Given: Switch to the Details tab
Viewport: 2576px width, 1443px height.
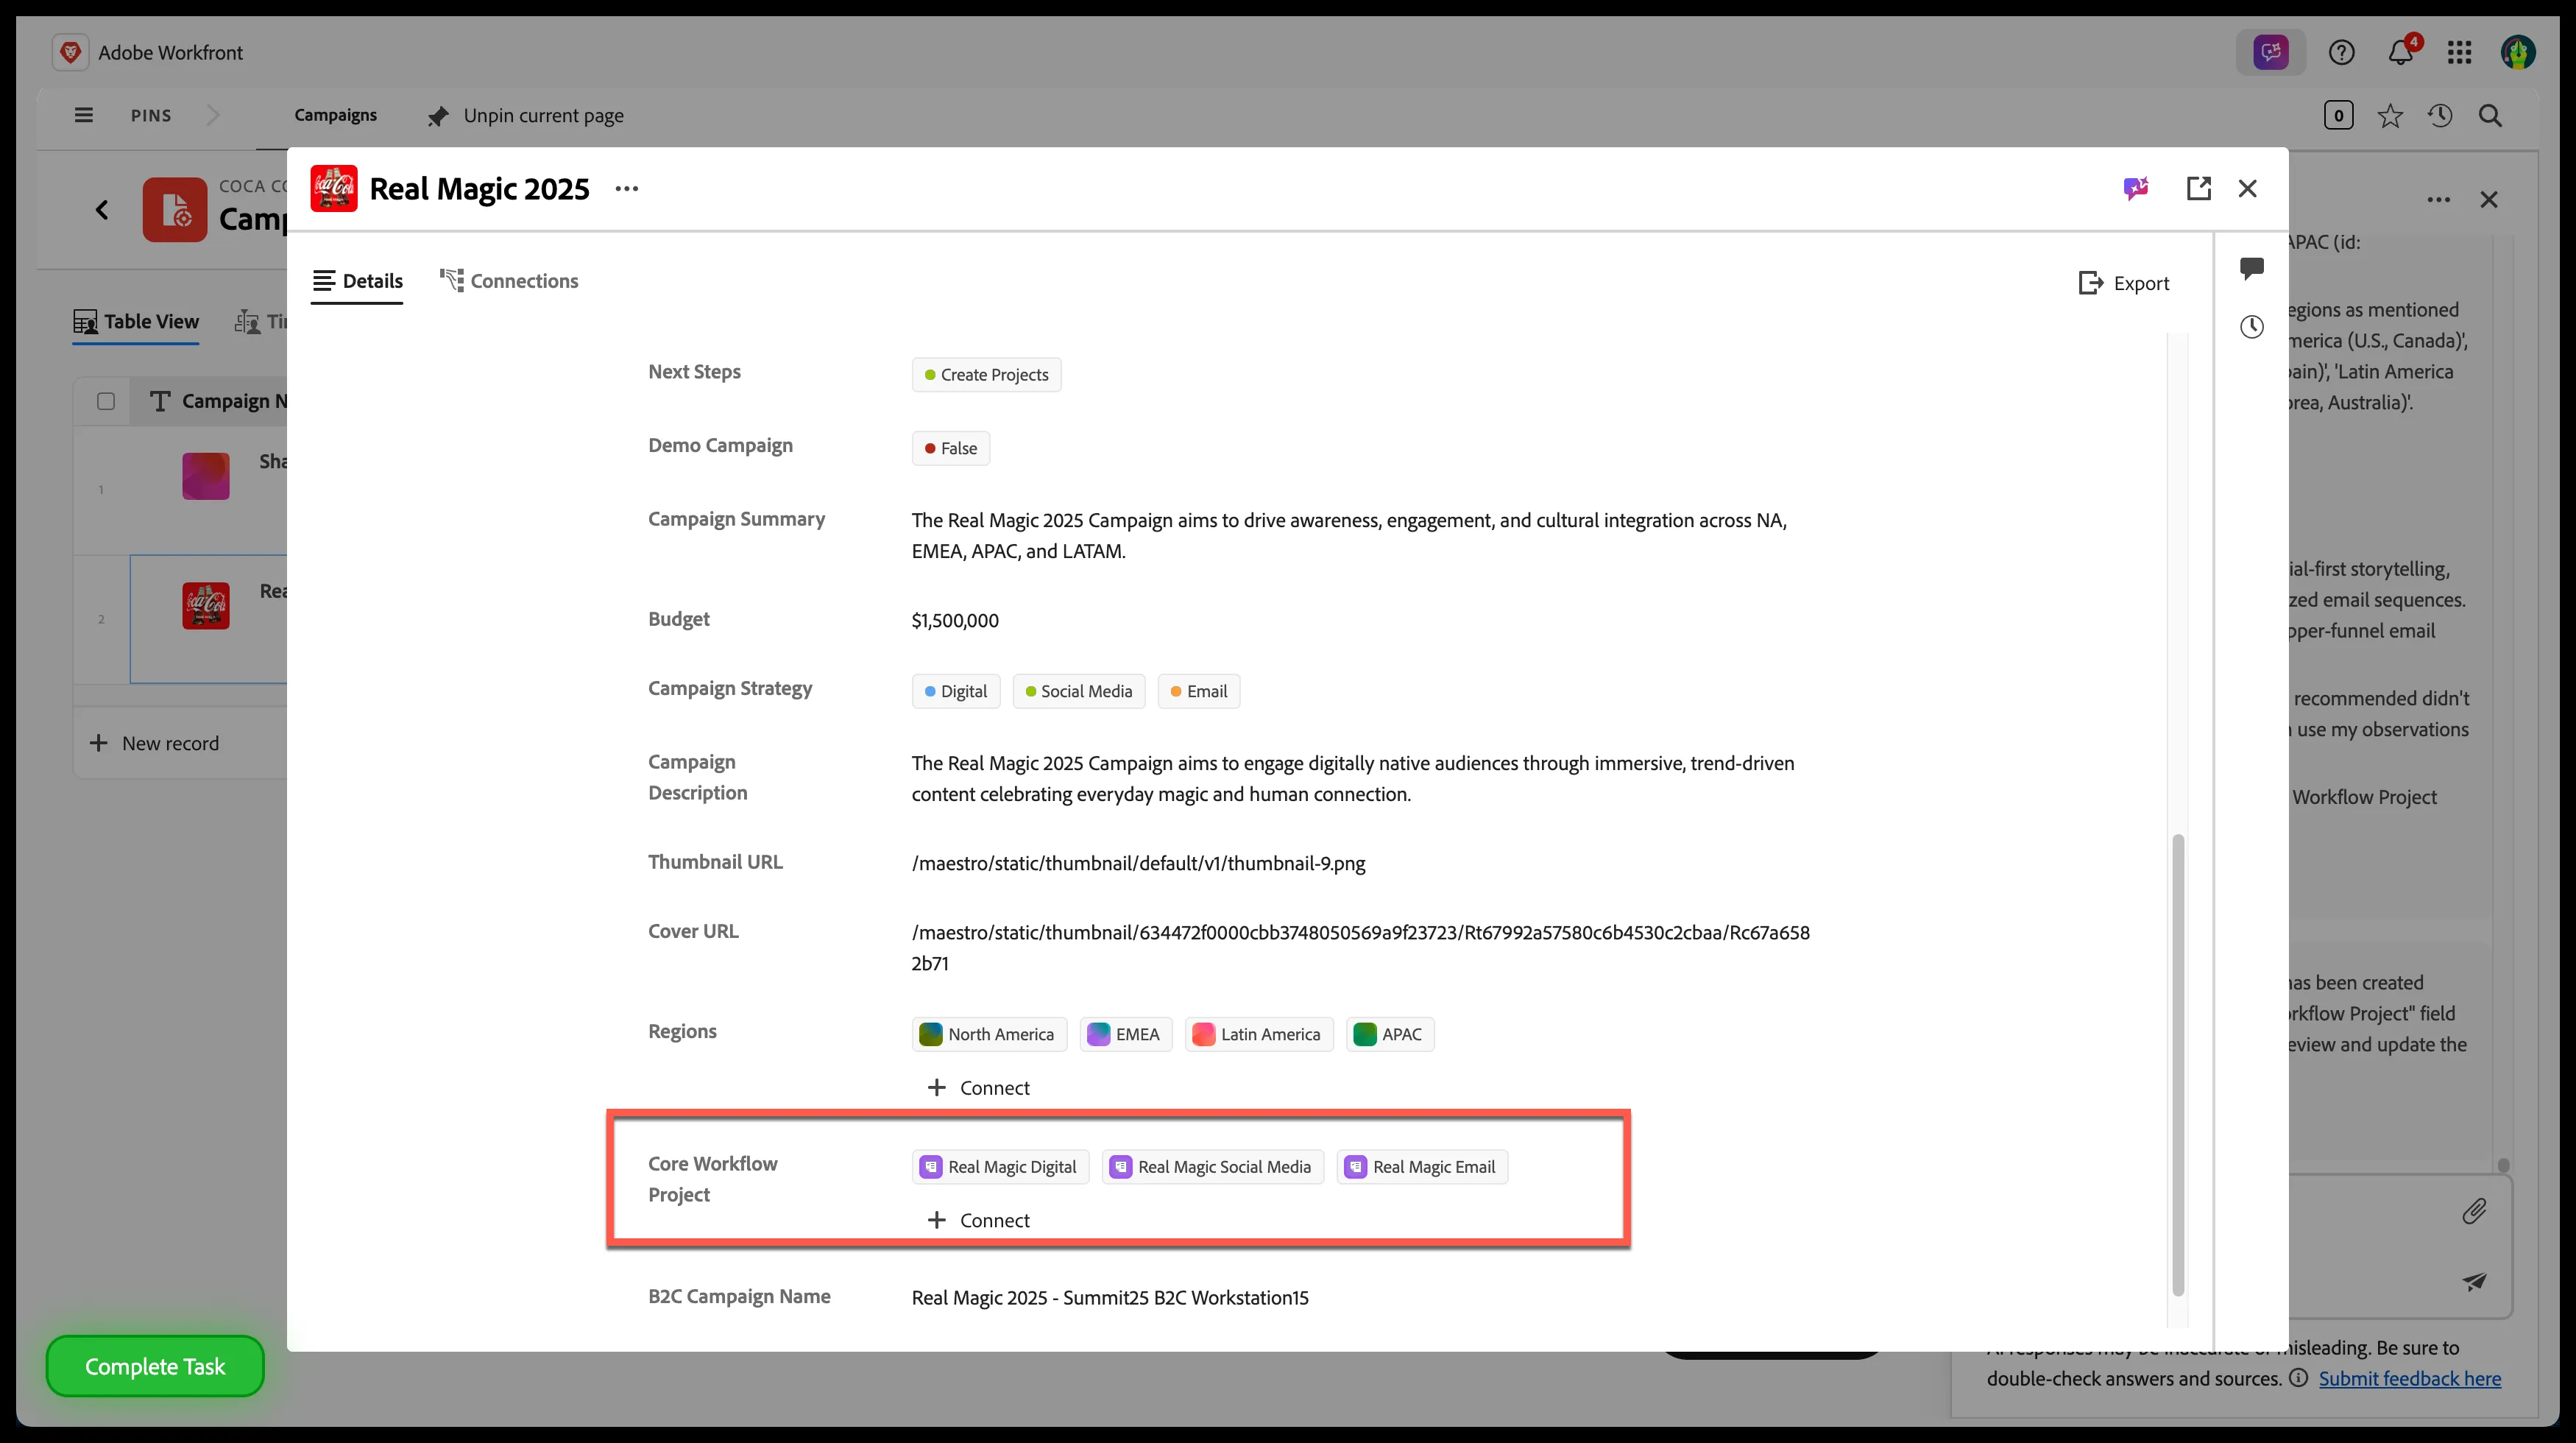Looking at the screenshot, I should 357,281.
